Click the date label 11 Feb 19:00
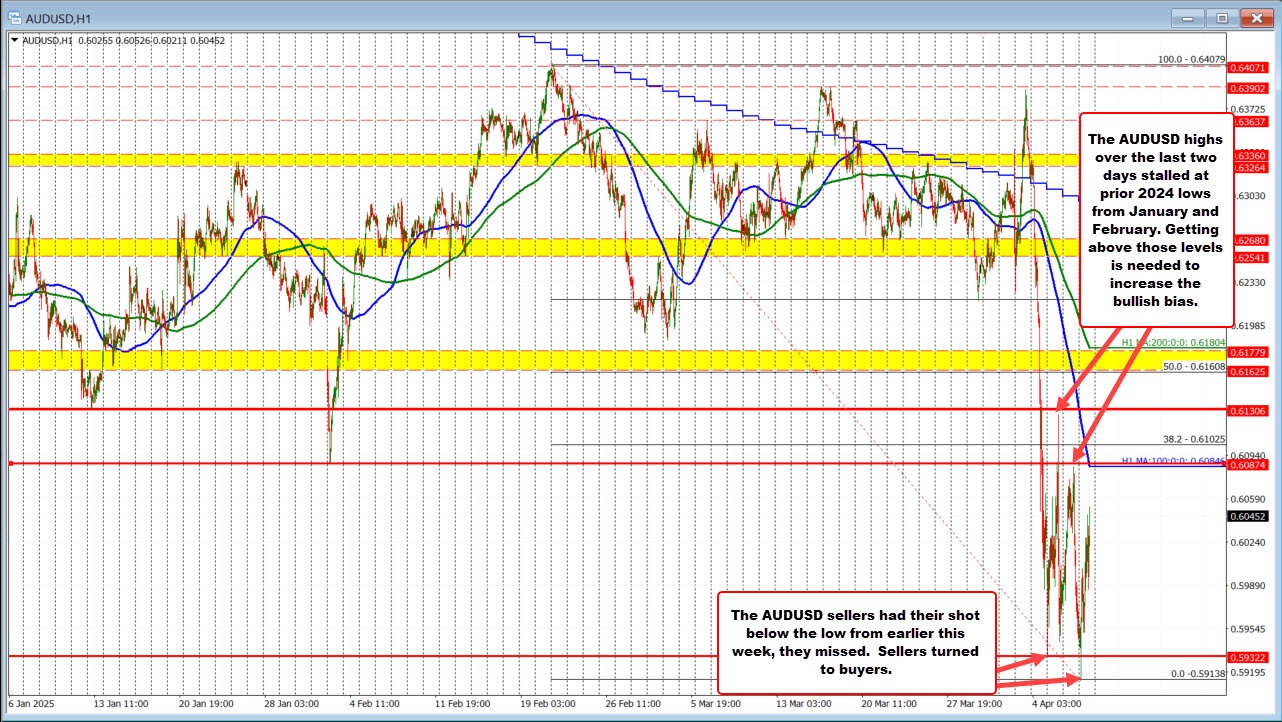 pyautogui.click(x=463, y=703)
